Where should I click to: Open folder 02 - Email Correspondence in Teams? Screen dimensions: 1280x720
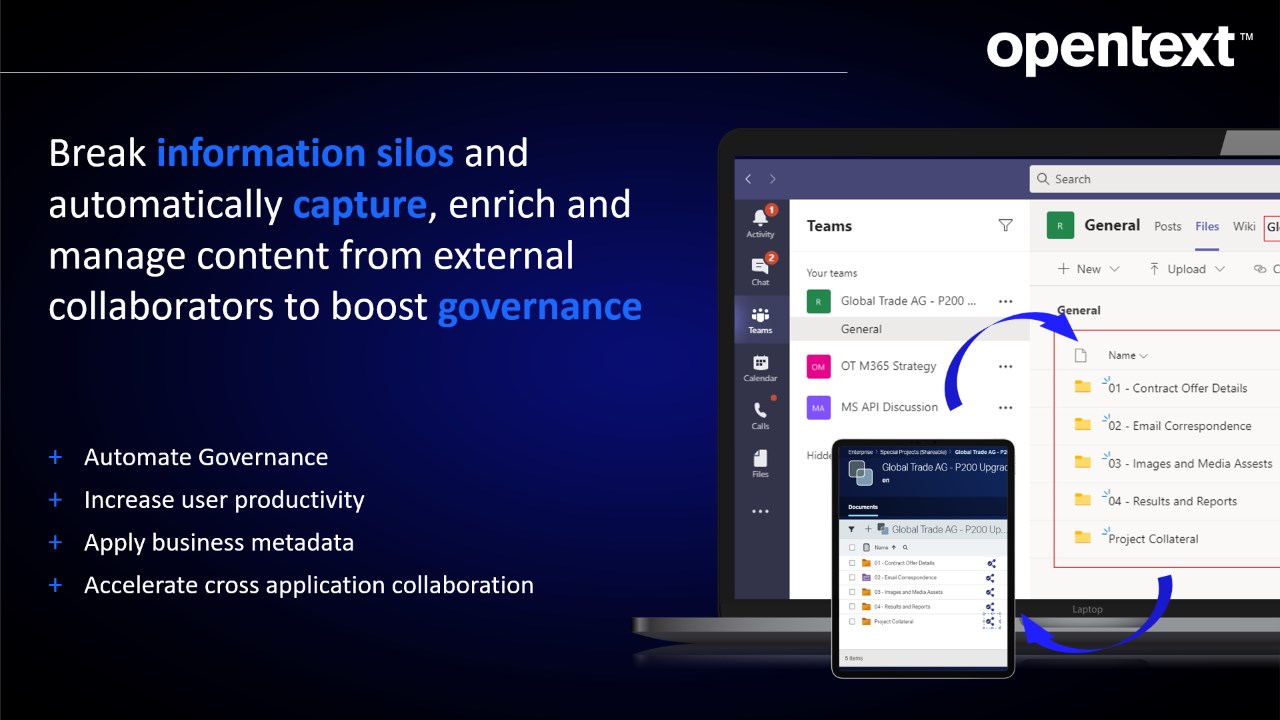pos(1180,426)
